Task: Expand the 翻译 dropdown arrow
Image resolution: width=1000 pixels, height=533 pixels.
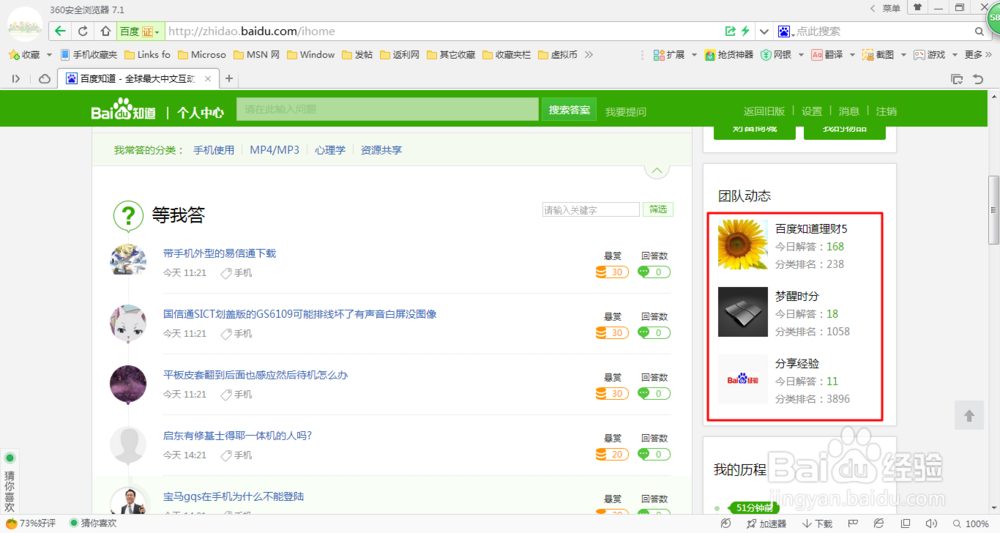Action: click(x=852, y=55)
